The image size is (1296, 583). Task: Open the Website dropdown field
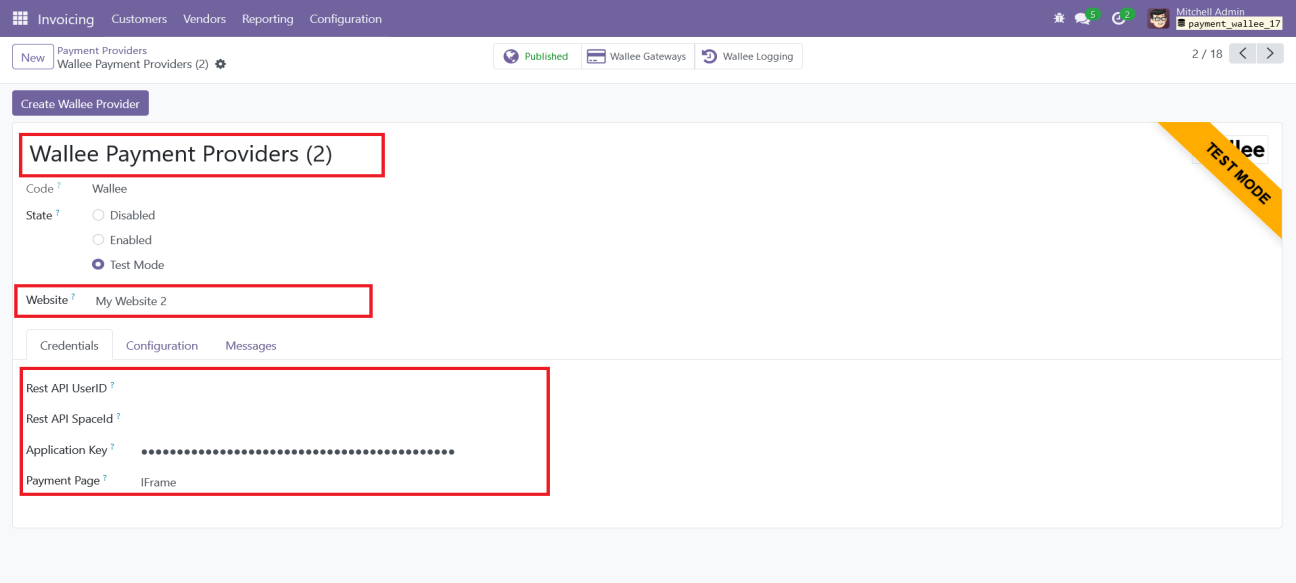point(228,301)
